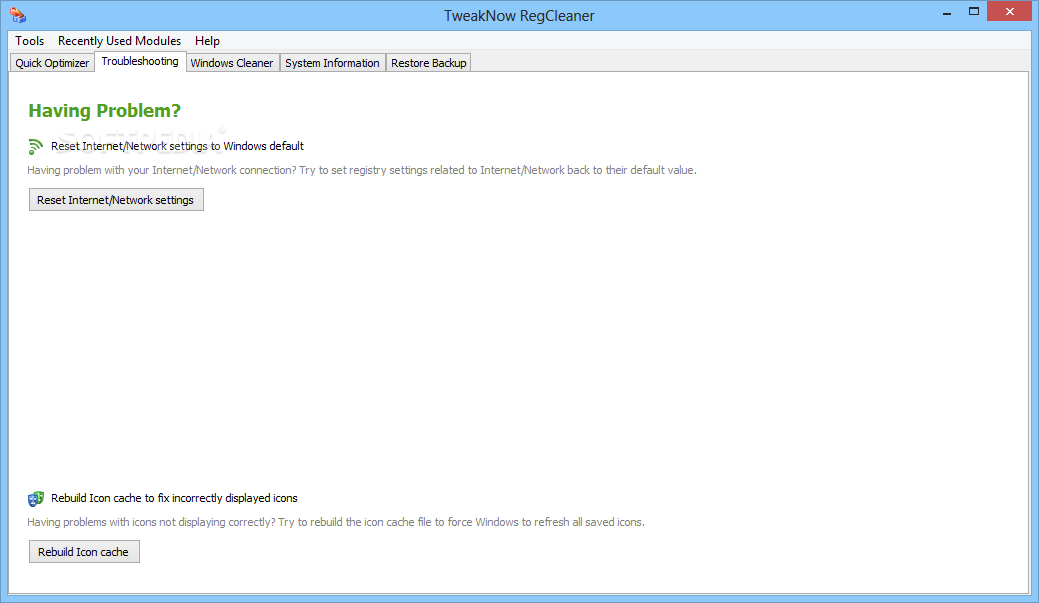Switch to the Restore Backup tab
The height and width of the screenshot is (603, 1039).
429,63
